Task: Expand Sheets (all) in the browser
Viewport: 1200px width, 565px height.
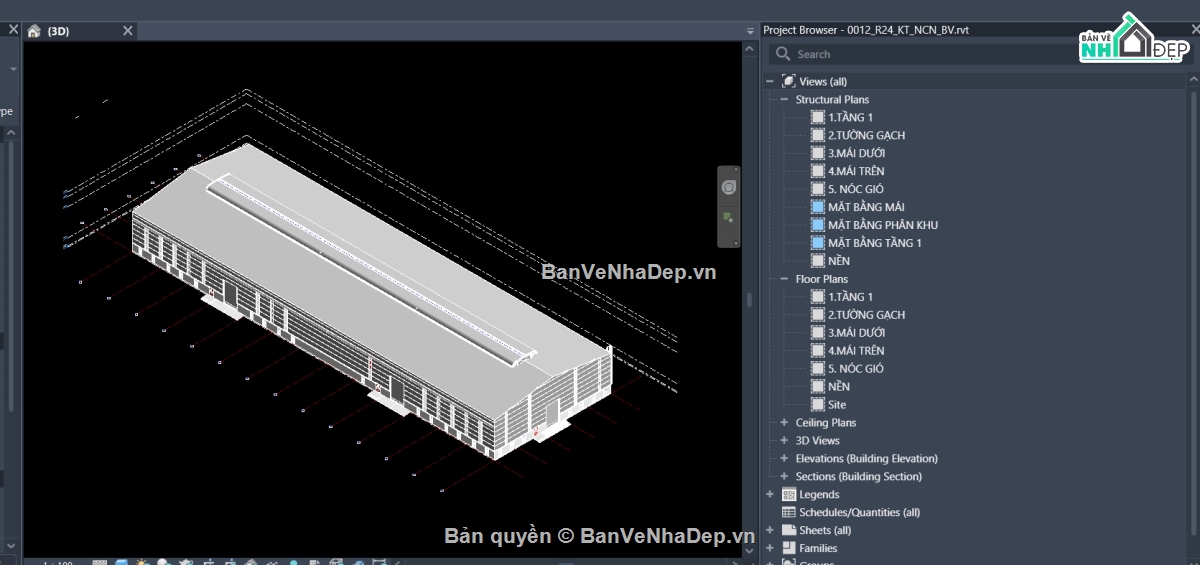Action: (x=770, y=531)
